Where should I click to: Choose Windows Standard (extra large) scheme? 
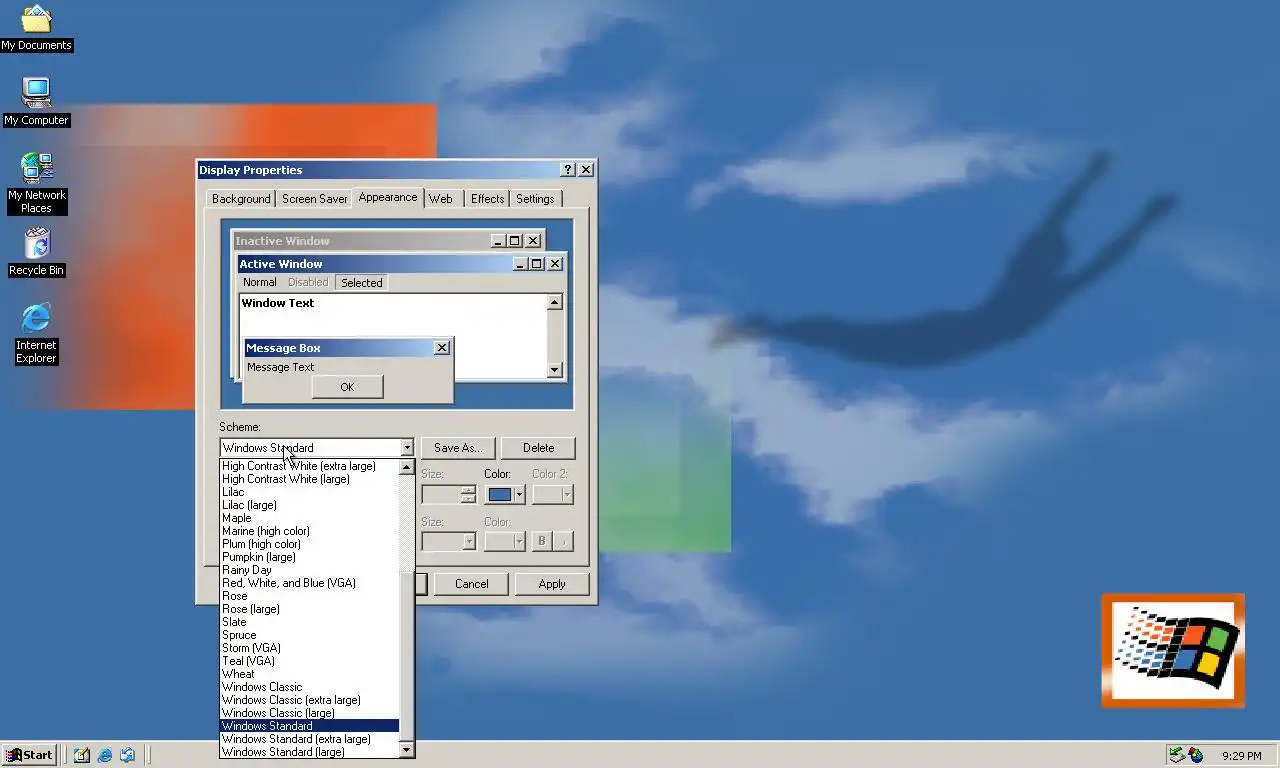tap(310, 739)
